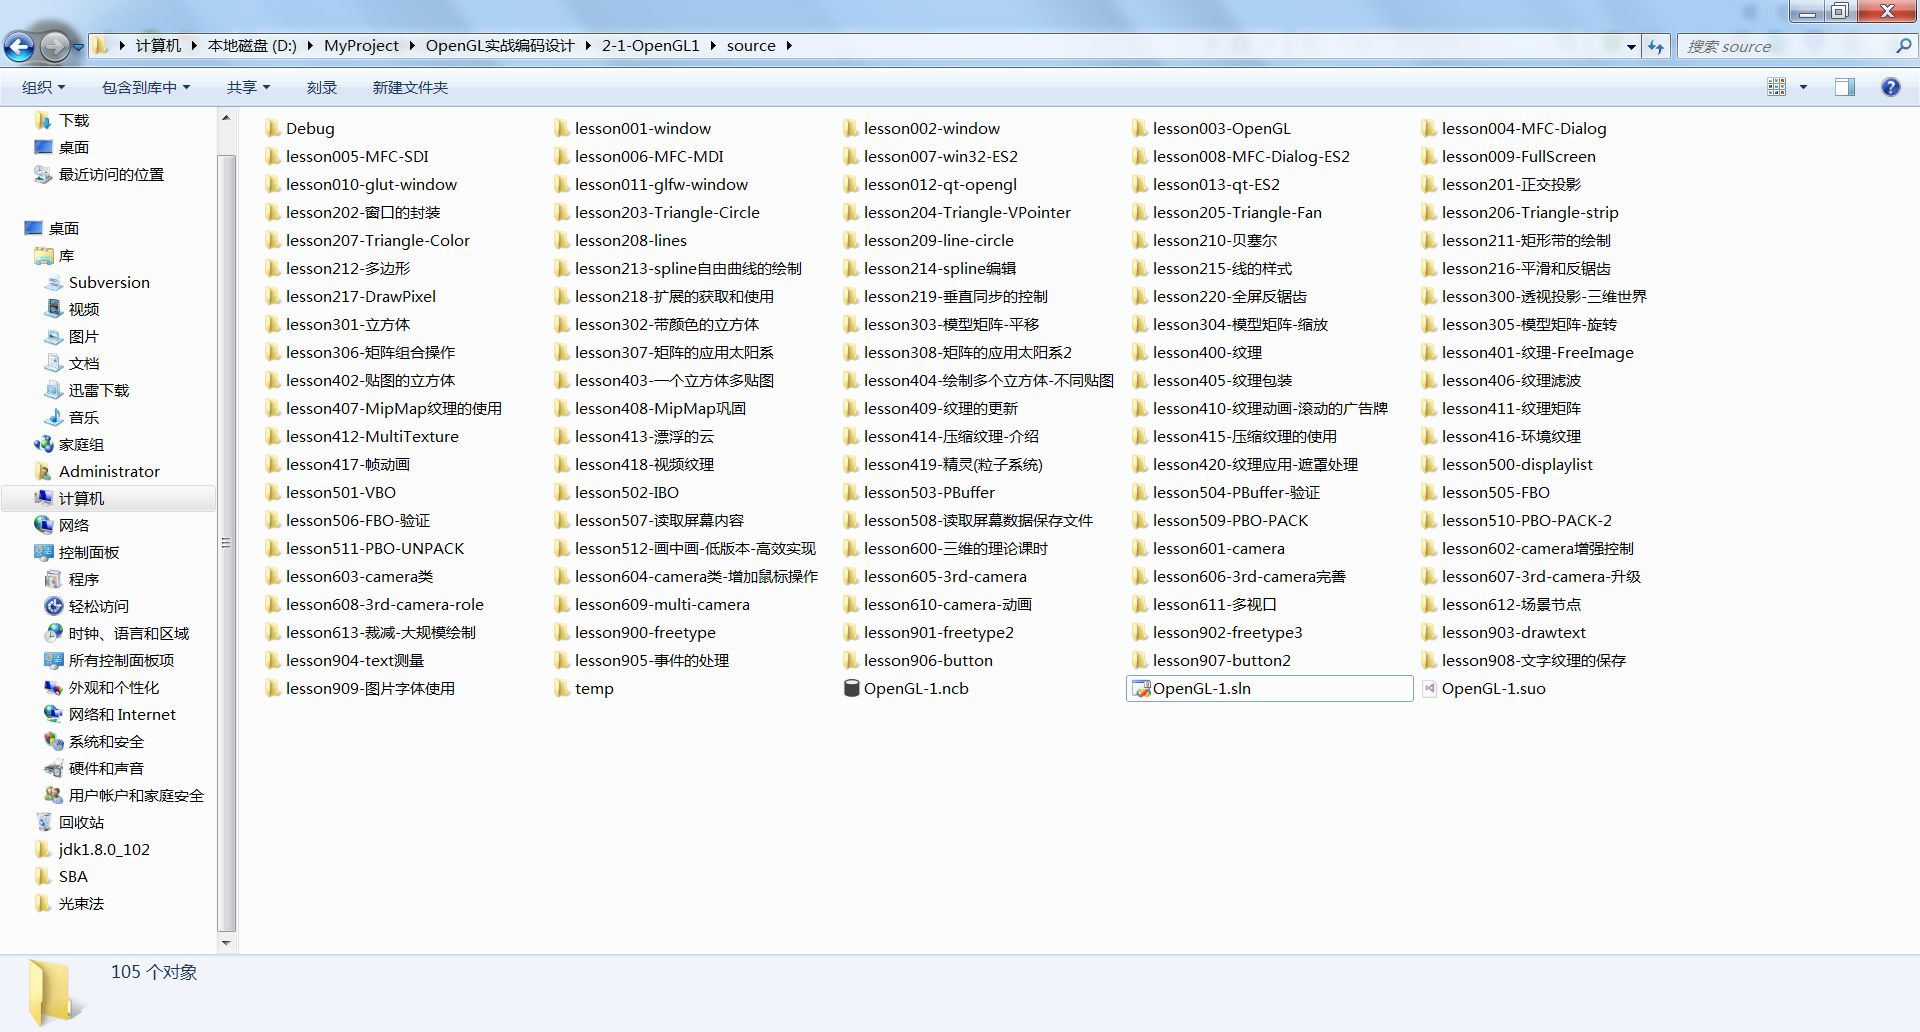Click the Refresh button next to address bar
The image size is (1920, 1032).
pos(1656,46)
